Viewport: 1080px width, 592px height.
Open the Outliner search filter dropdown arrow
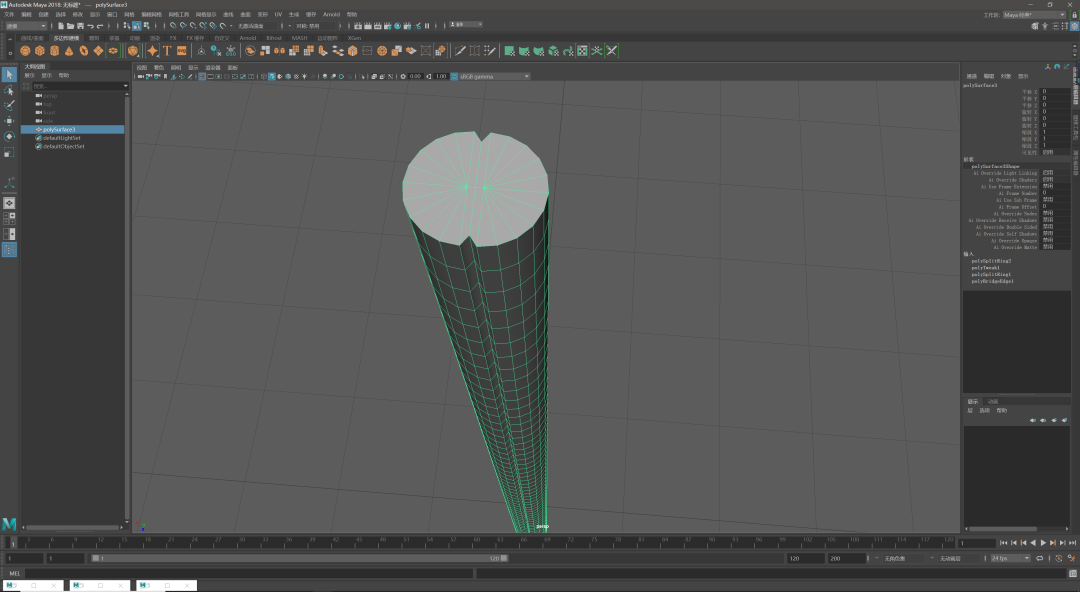125,86
